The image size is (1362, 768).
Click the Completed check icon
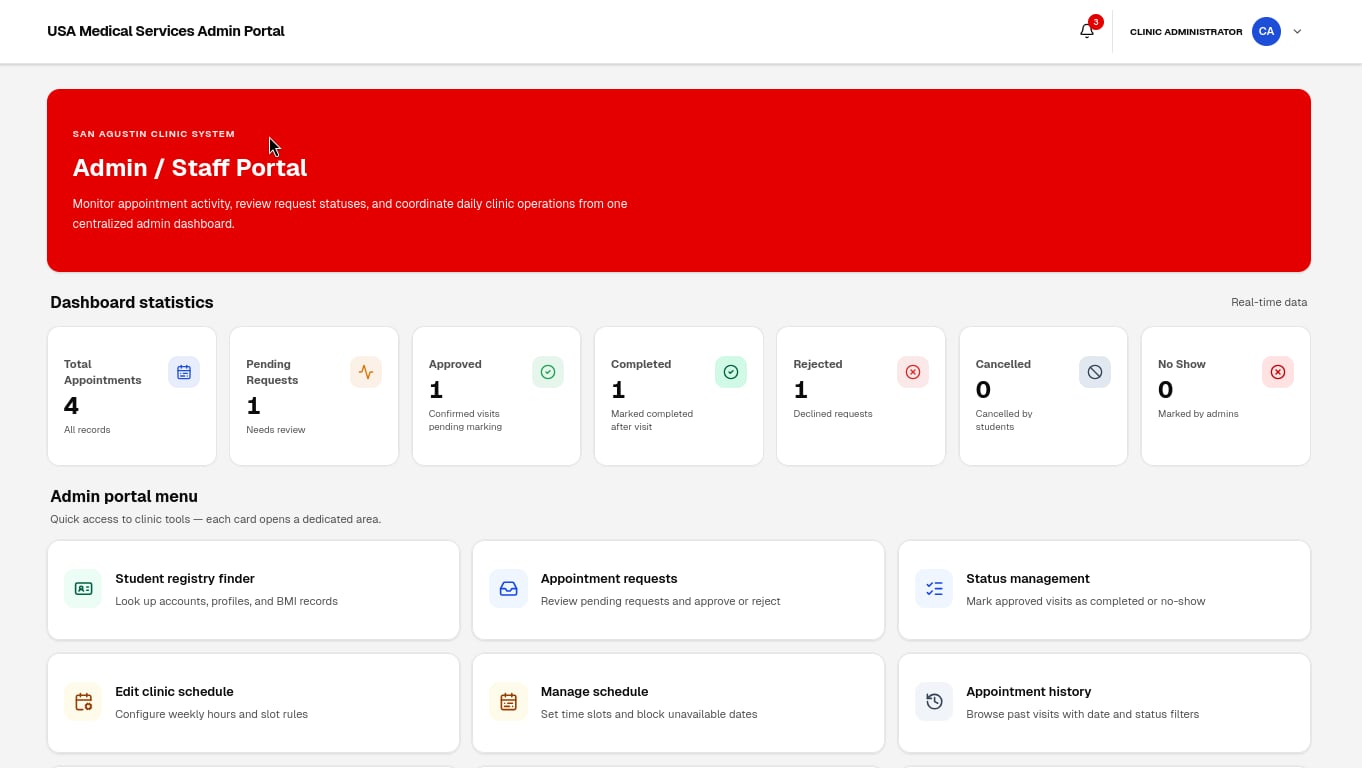point(731,372)
